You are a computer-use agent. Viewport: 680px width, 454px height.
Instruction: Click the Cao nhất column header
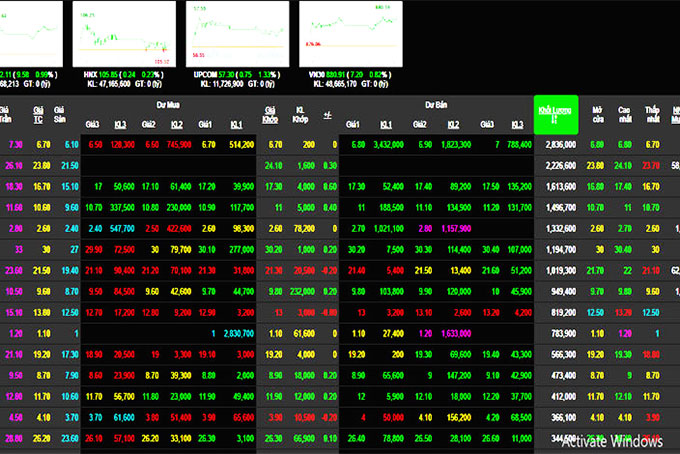point(624,113)
